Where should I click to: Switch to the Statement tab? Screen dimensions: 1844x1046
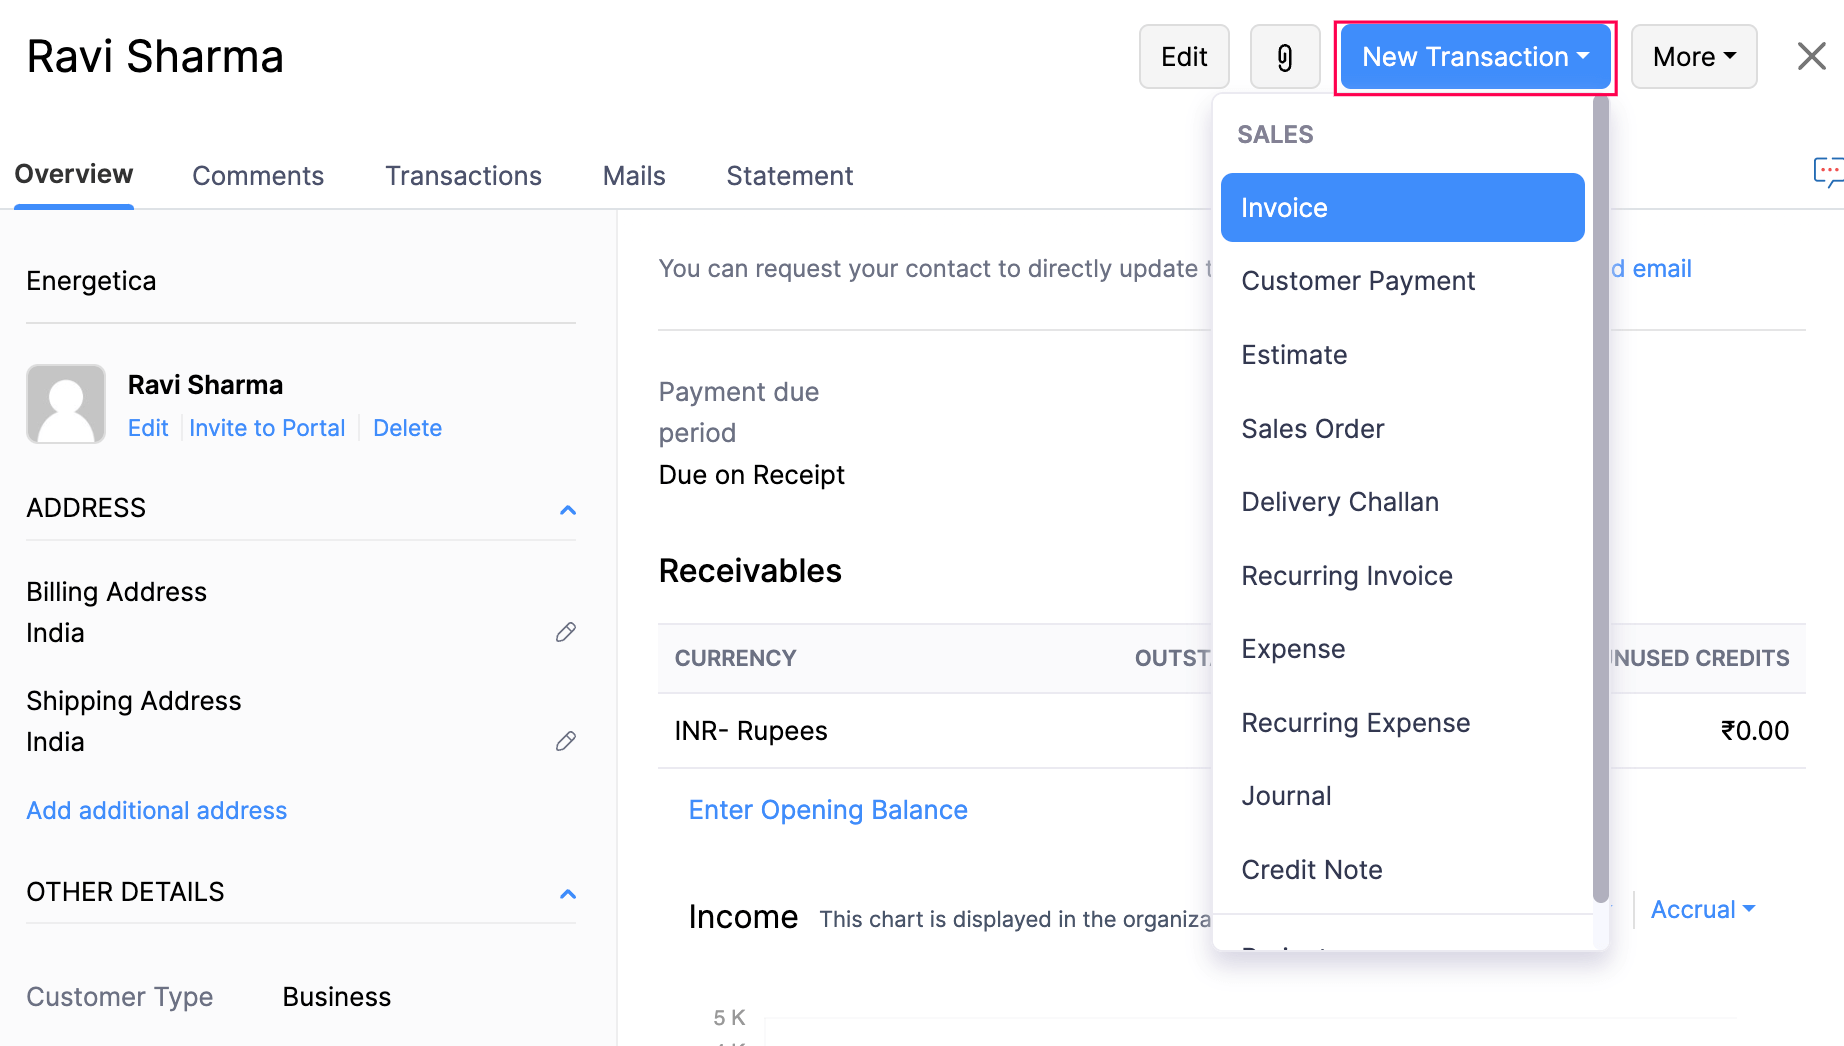790,175
